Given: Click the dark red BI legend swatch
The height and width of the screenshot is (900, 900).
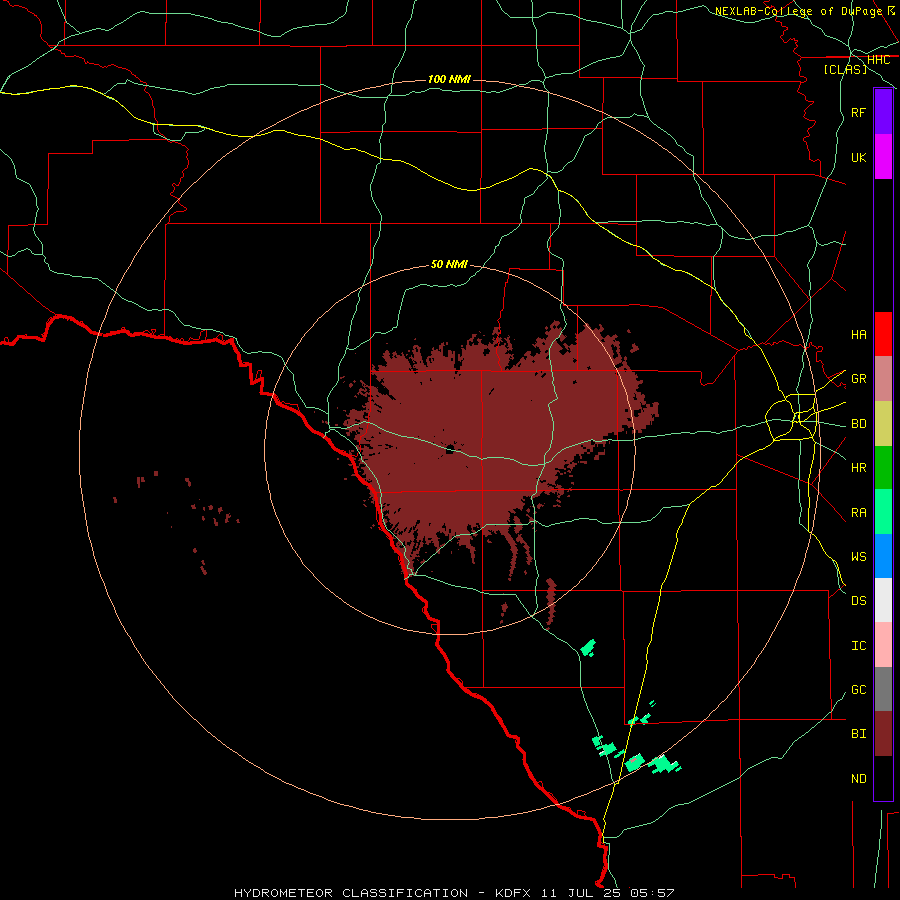Looking at the screenshot, I should [883, 734].
